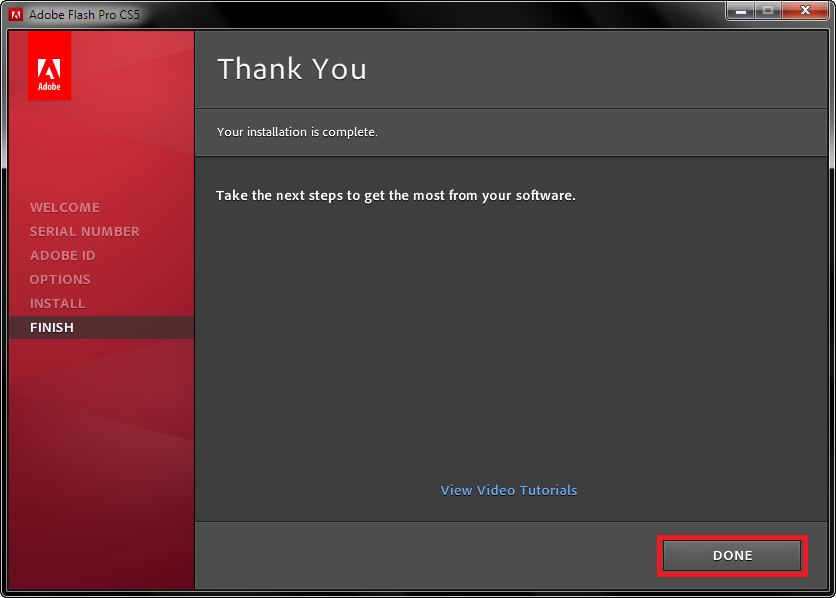Click 'Your installation is complete.' text
836x598 pixels.
(x=297, y=132)
